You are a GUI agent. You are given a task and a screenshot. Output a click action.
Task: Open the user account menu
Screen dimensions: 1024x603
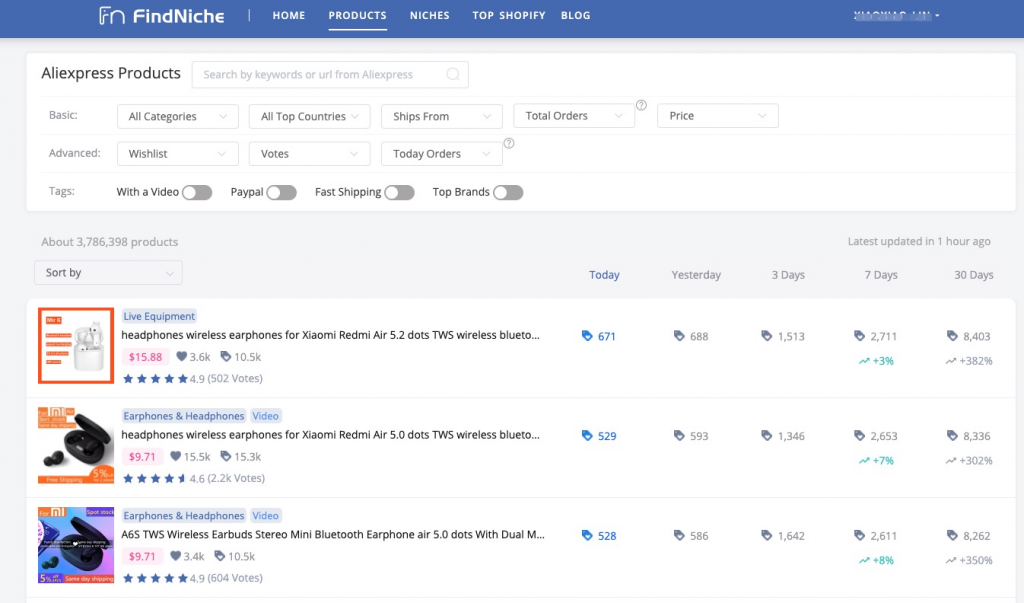coord(896,16)
